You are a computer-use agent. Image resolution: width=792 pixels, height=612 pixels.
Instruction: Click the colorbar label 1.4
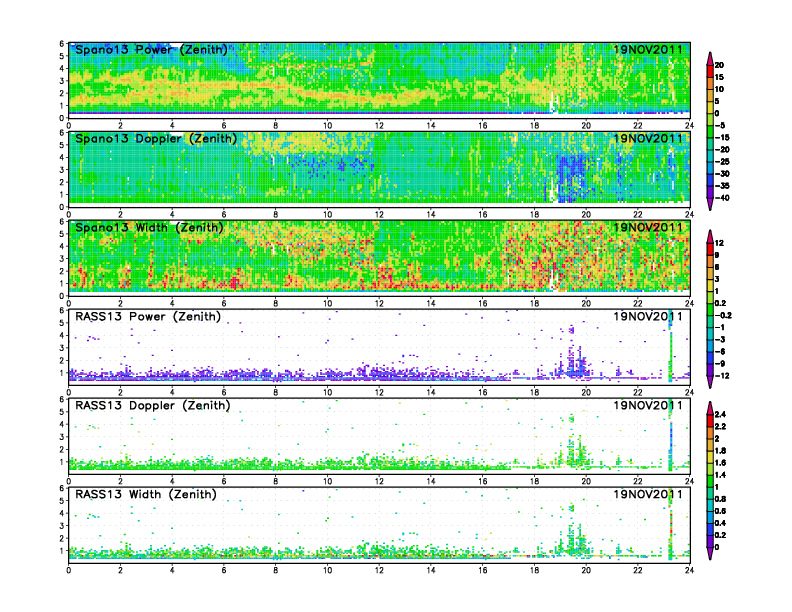(720, 475)
